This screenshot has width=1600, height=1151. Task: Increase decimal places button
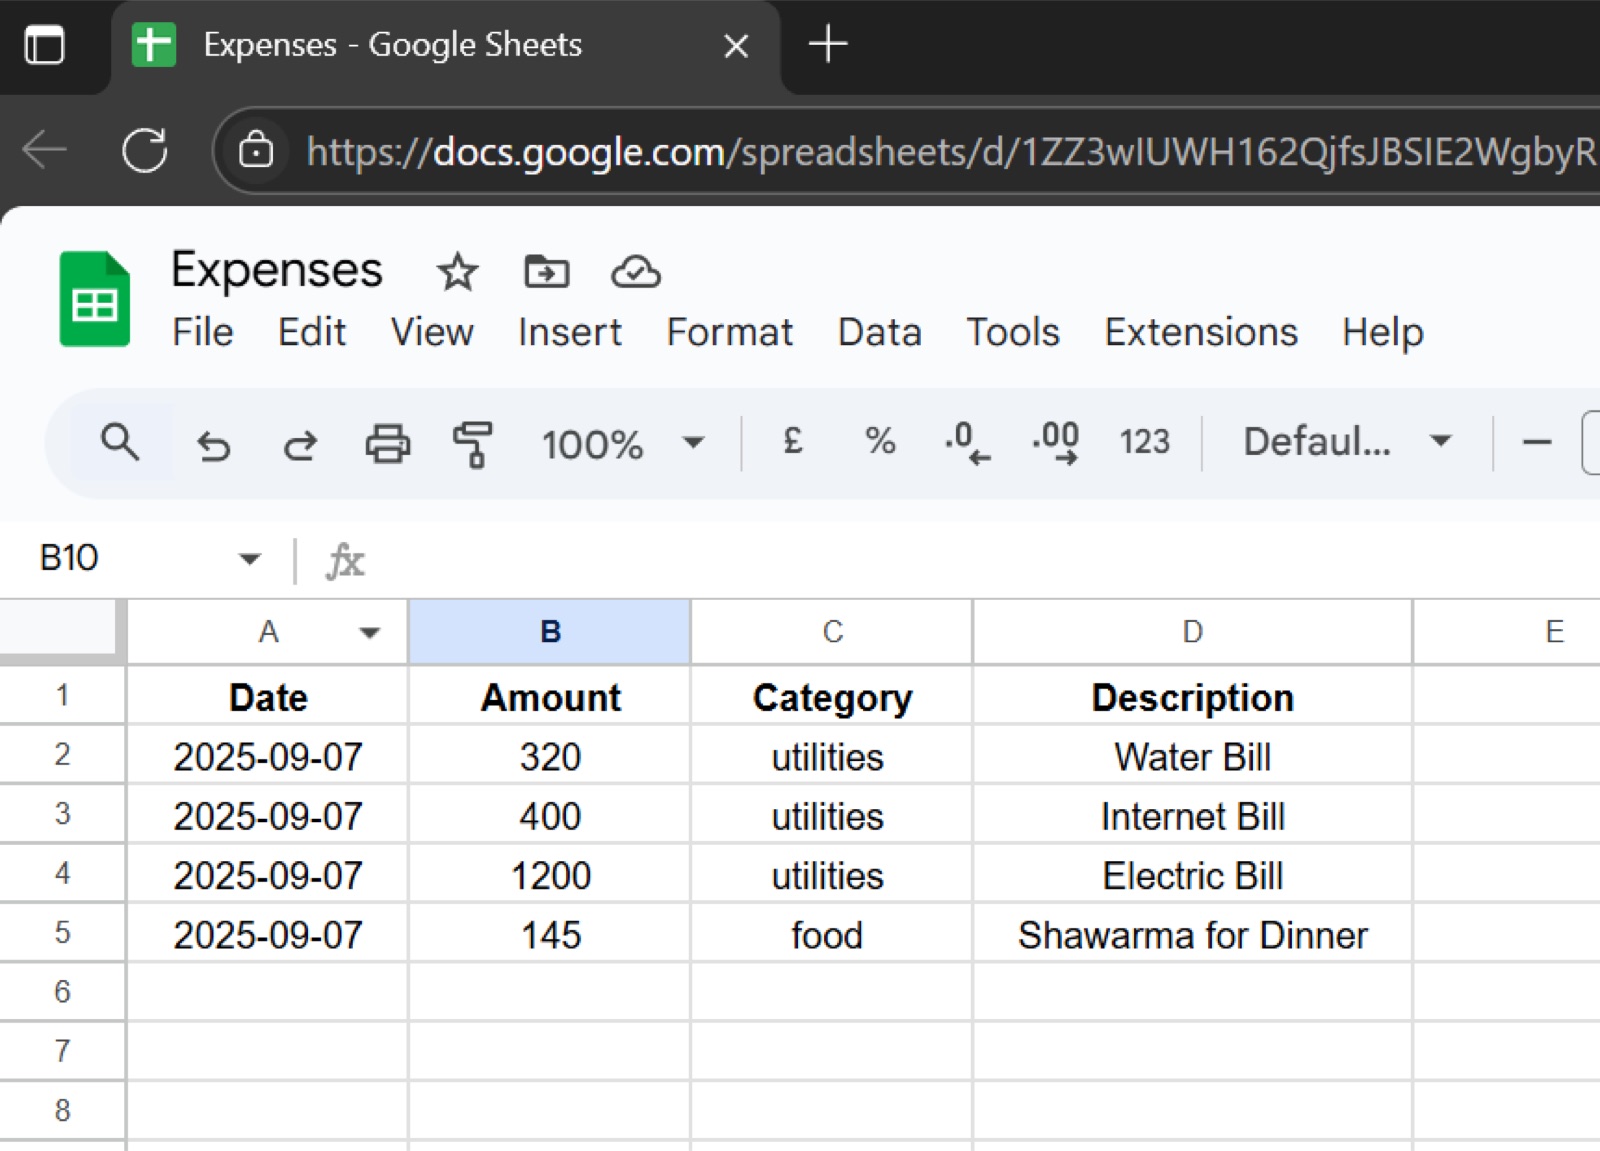pyautogui.click(x=1055, y=442)
